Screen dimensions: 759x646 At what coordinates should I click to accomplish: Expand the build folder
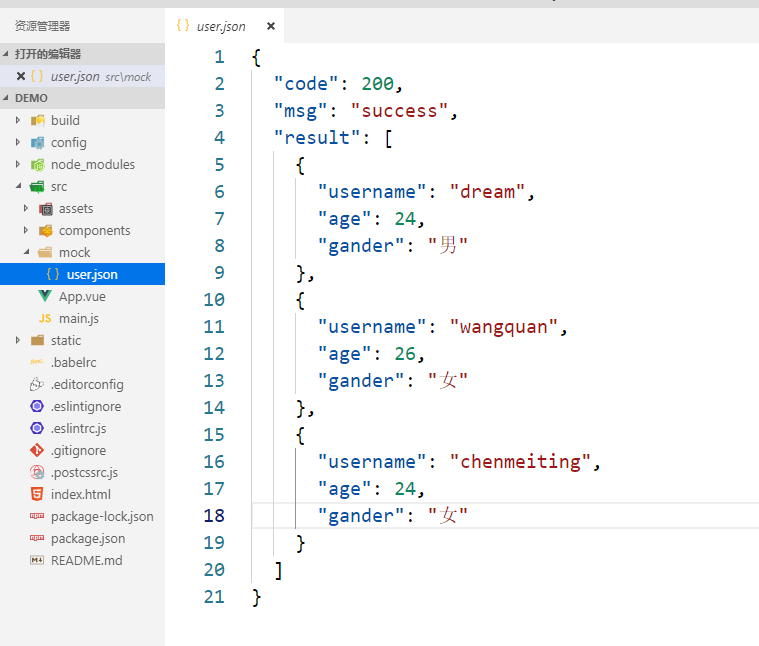[x=18, y=120]
